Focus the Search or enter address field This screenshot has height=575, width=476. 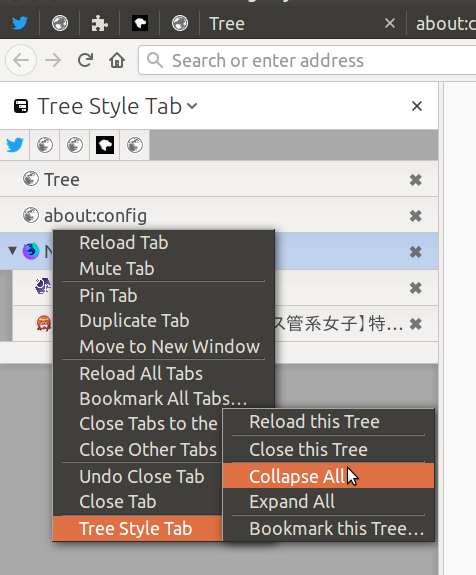(x=307, y=60)
